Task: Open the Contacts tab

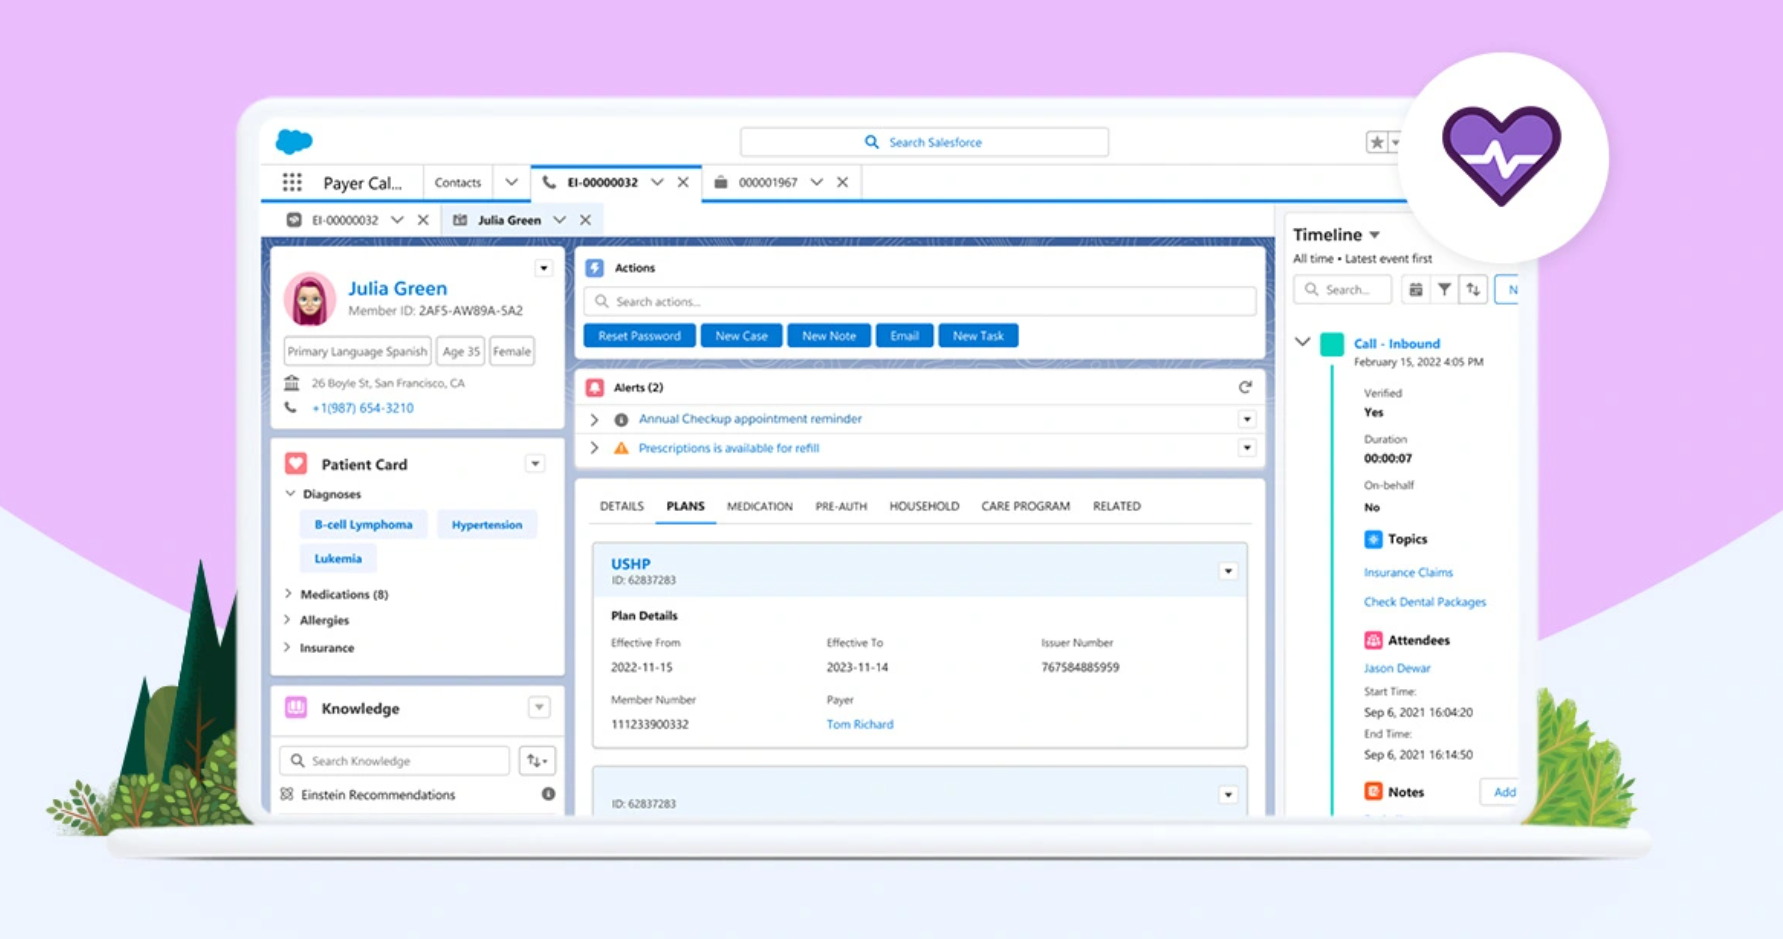Action: click(x=457, y=182)
